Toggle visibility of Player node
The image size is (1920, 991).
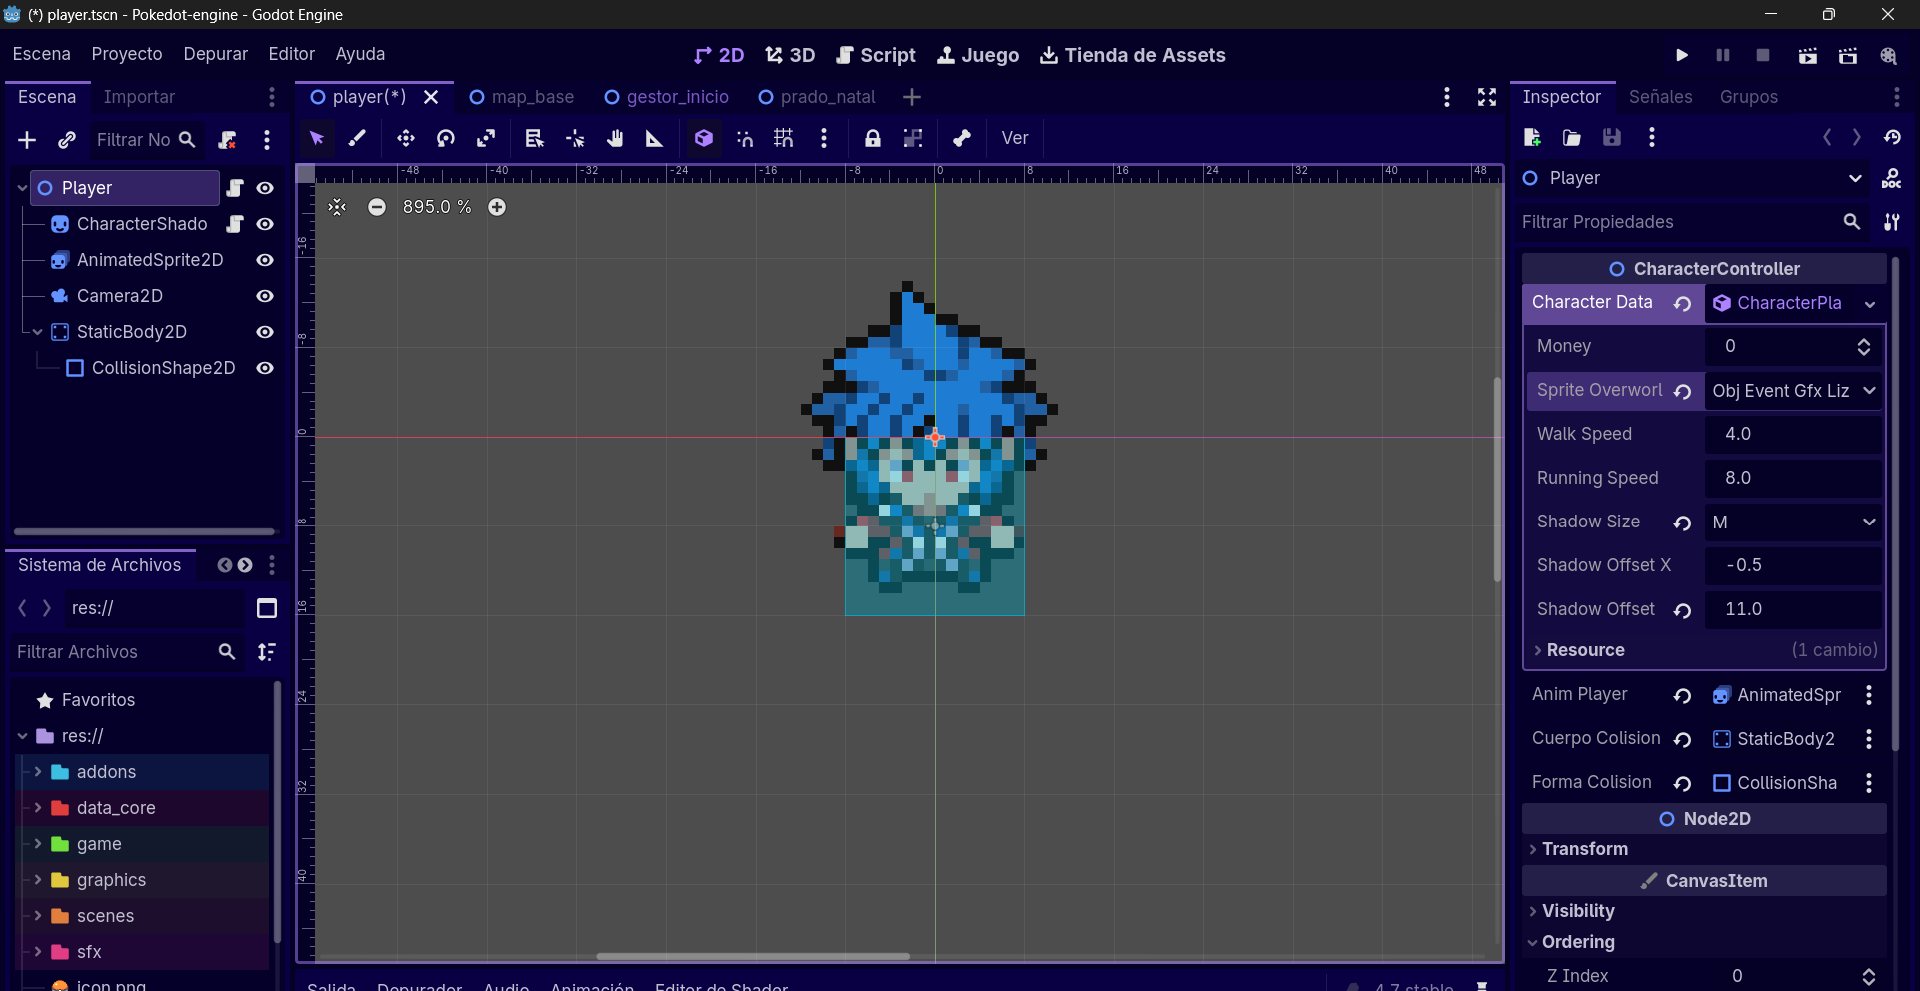(x=265, y=188)
